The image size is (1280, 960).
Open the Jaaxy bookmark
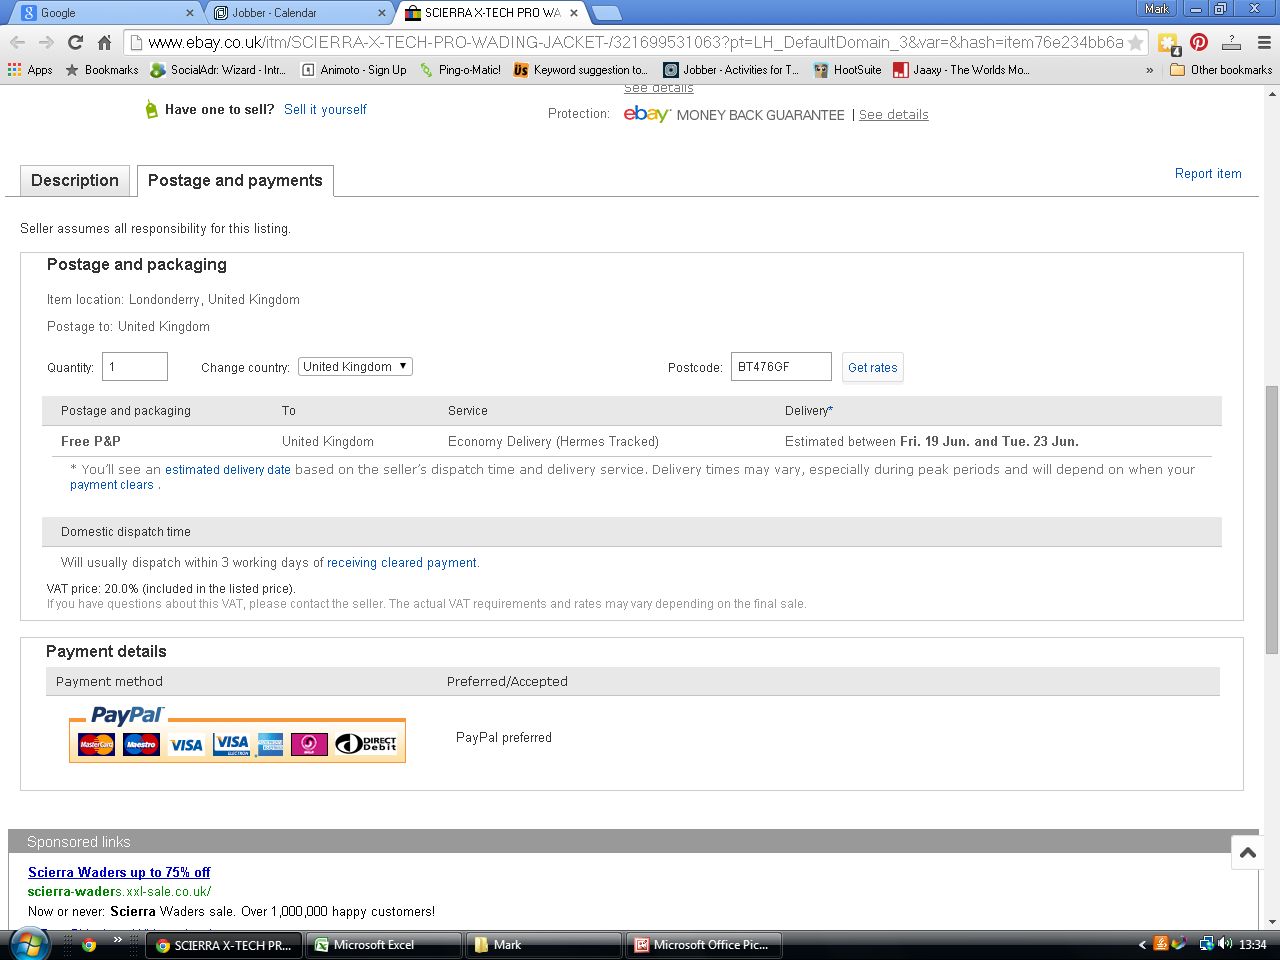[961, 70]
